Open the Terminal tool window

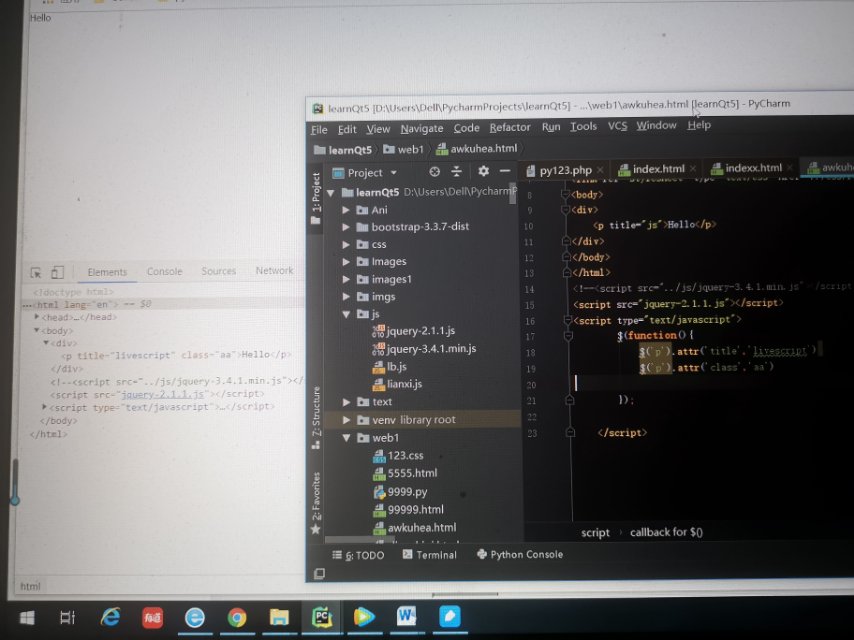tap(430, 554)
